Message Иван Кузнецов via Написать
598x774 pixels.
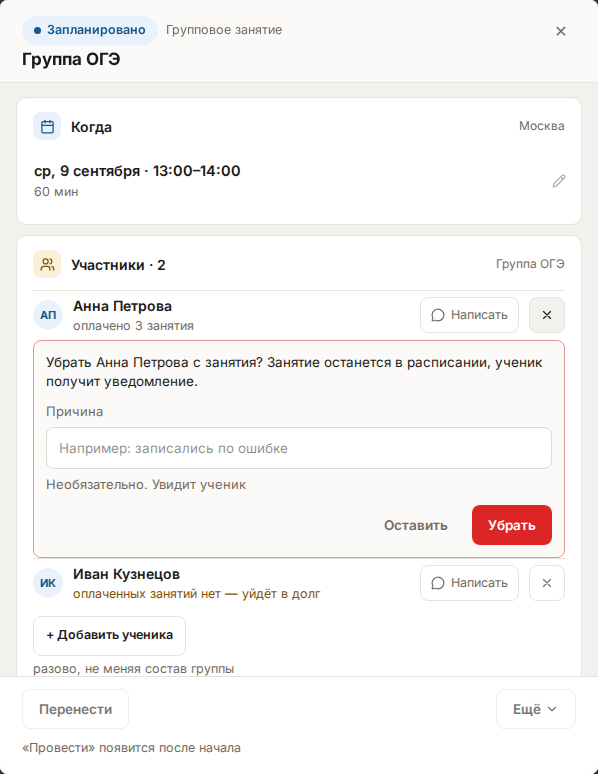(x=469, y=583)
